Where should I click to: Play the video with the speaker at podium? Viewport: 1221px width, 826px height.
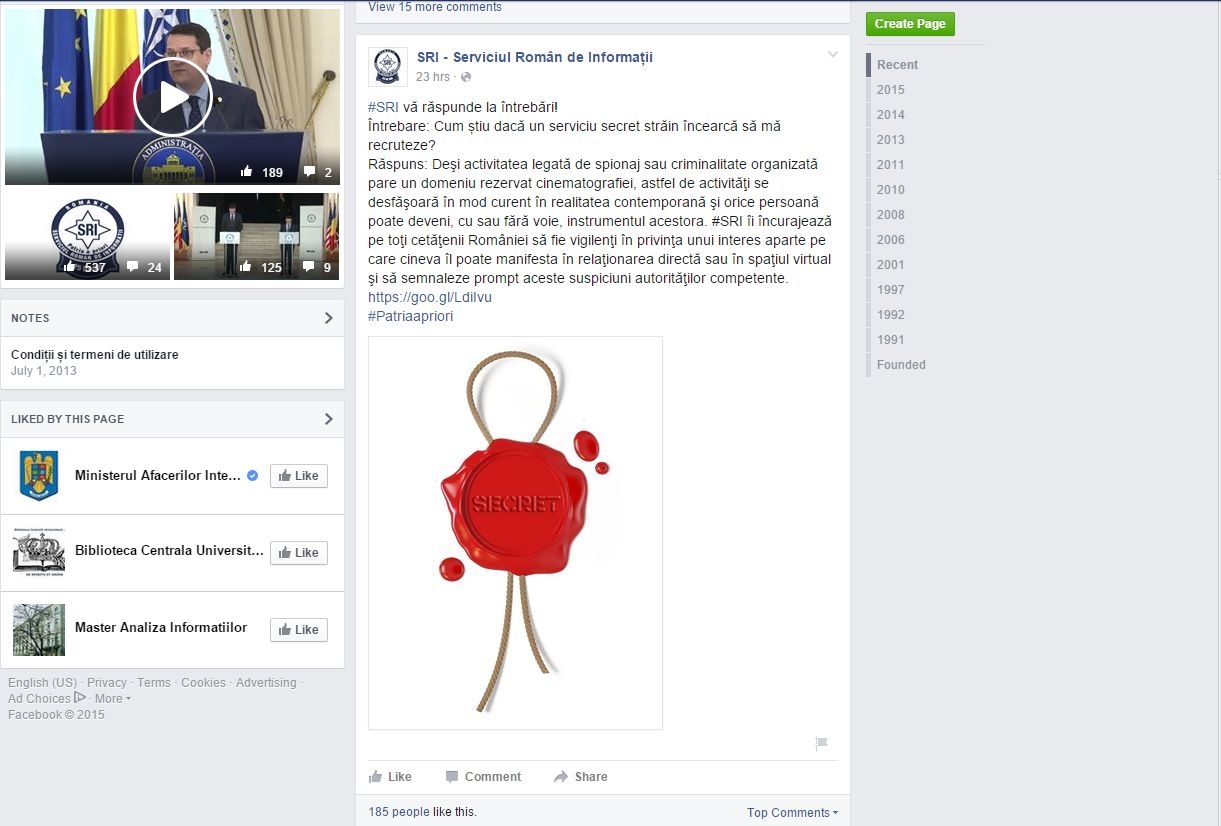(x=172, y=97)
